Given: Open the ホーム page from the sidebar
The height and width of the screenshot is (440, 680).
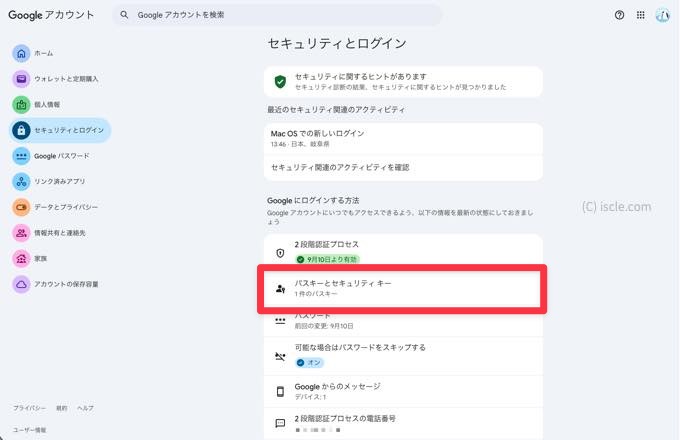Looking at the screenshot, I should click(33, 53).
